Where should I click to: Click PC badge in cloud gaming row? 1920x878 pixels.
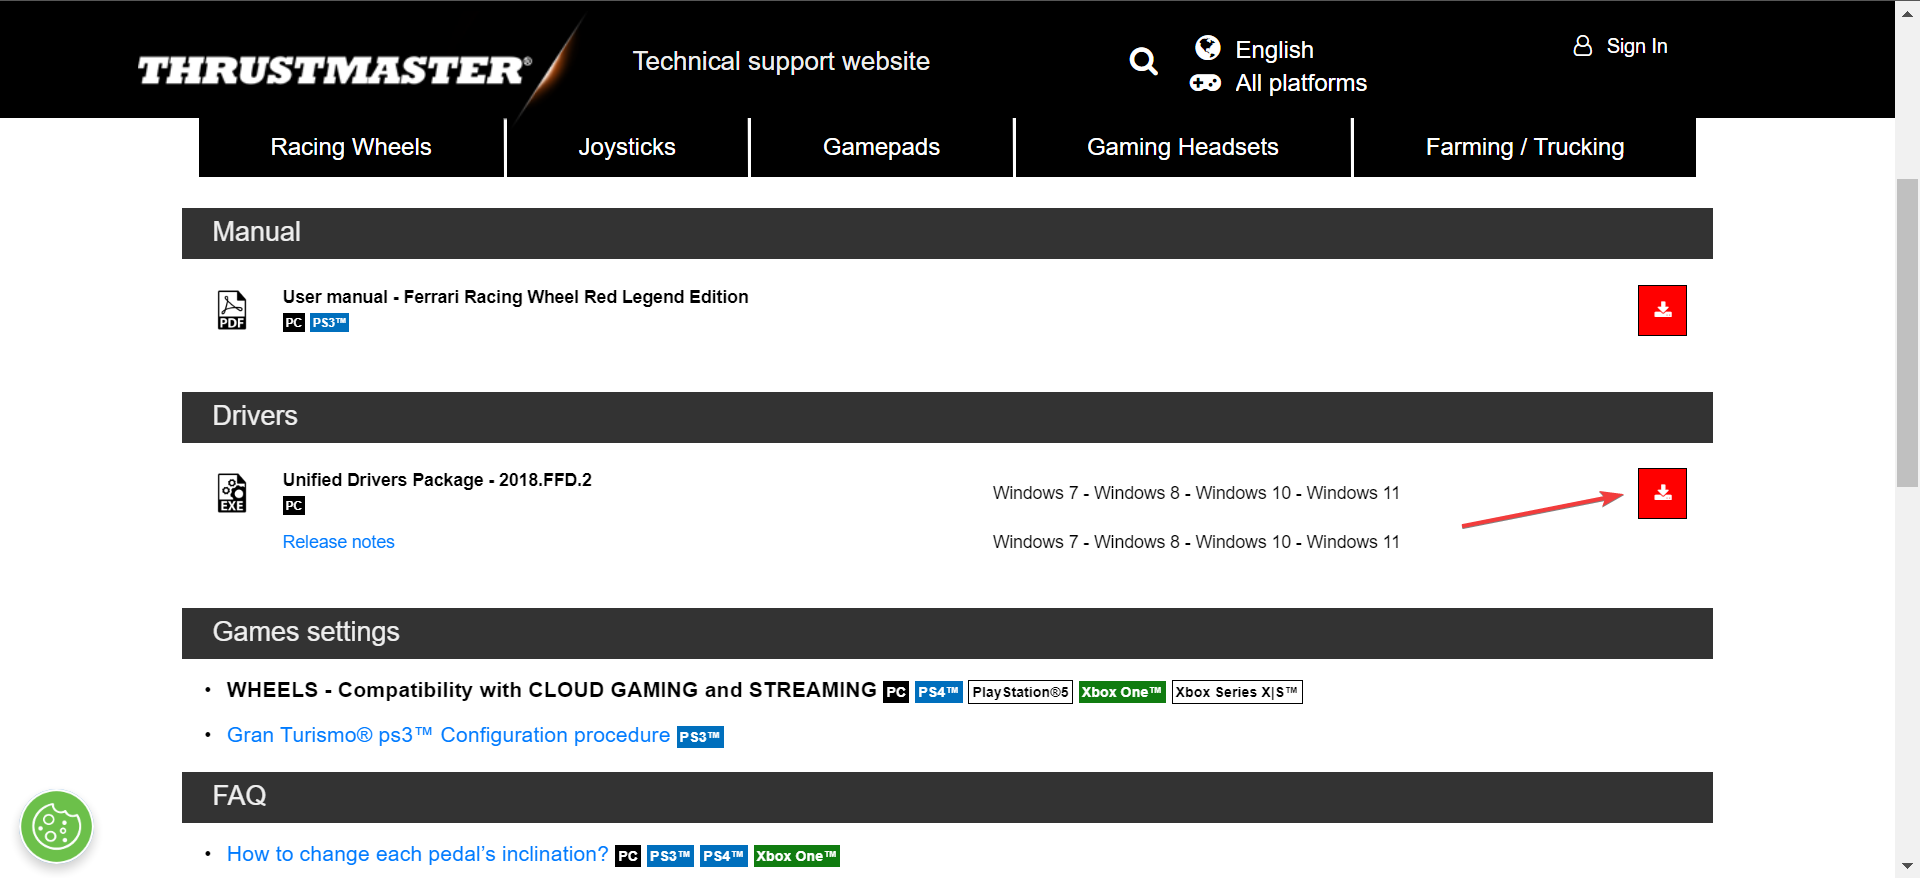(896, 692)
